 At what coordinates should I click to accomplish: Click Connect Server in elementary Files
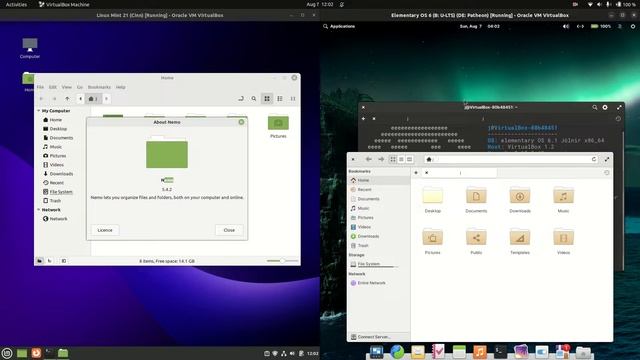point(371,337)
